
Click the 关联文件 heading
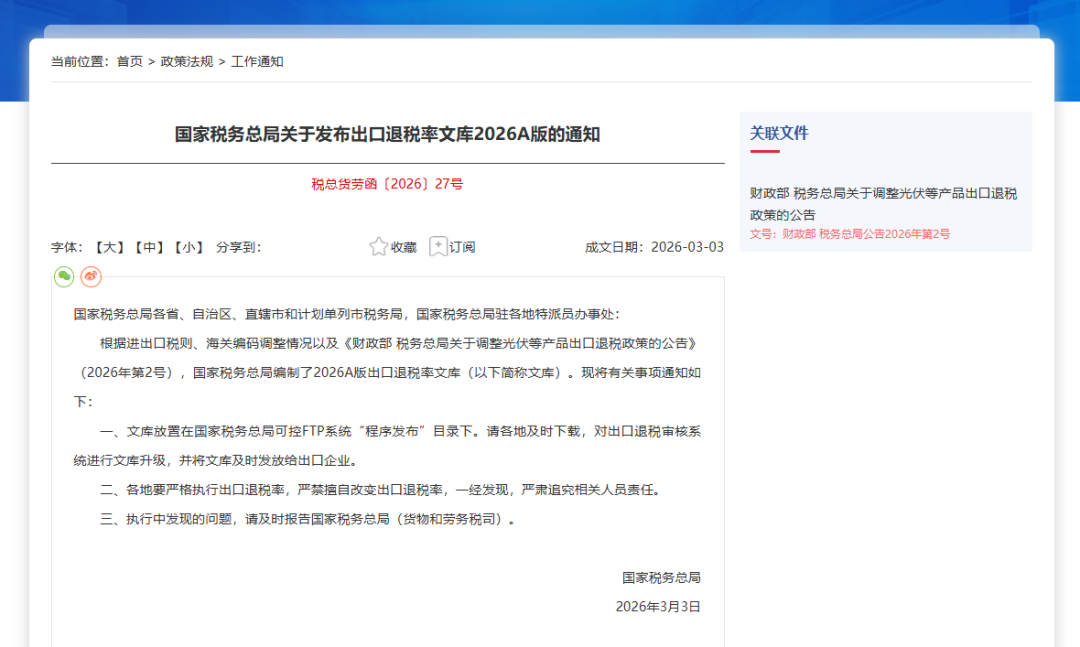[779, 133]
